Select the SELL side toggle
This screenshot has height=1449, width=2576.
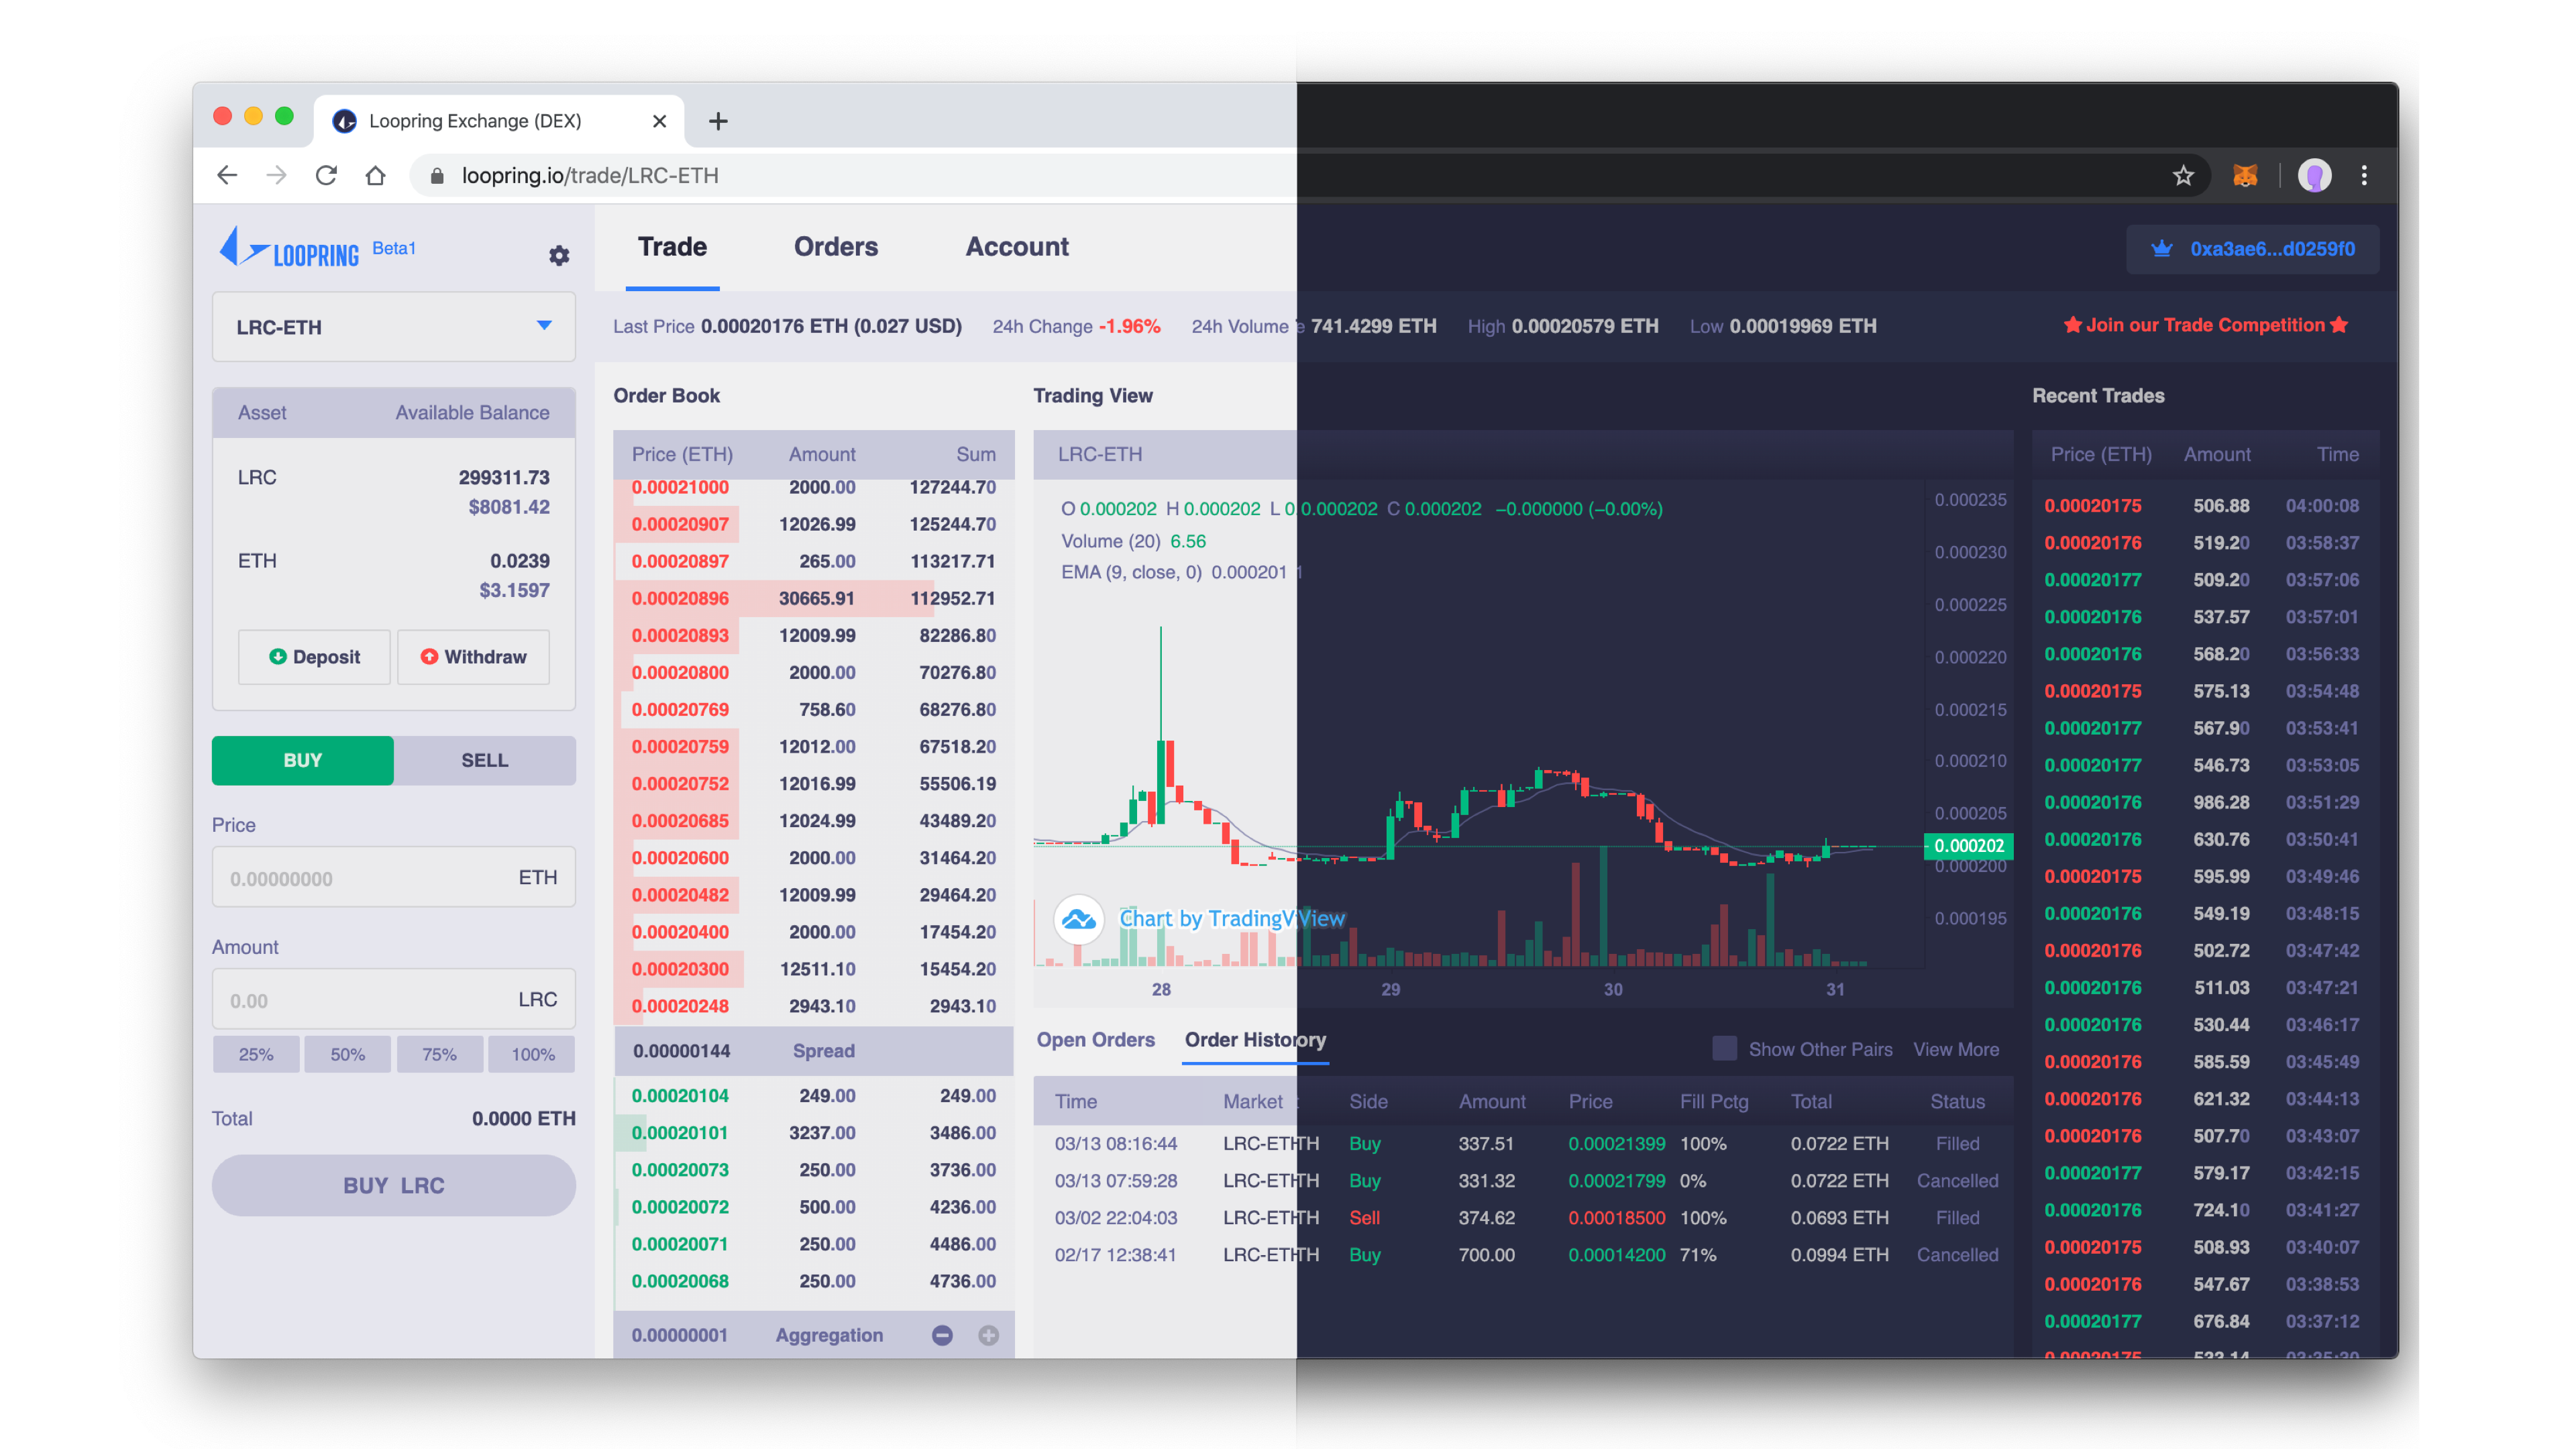484,760
